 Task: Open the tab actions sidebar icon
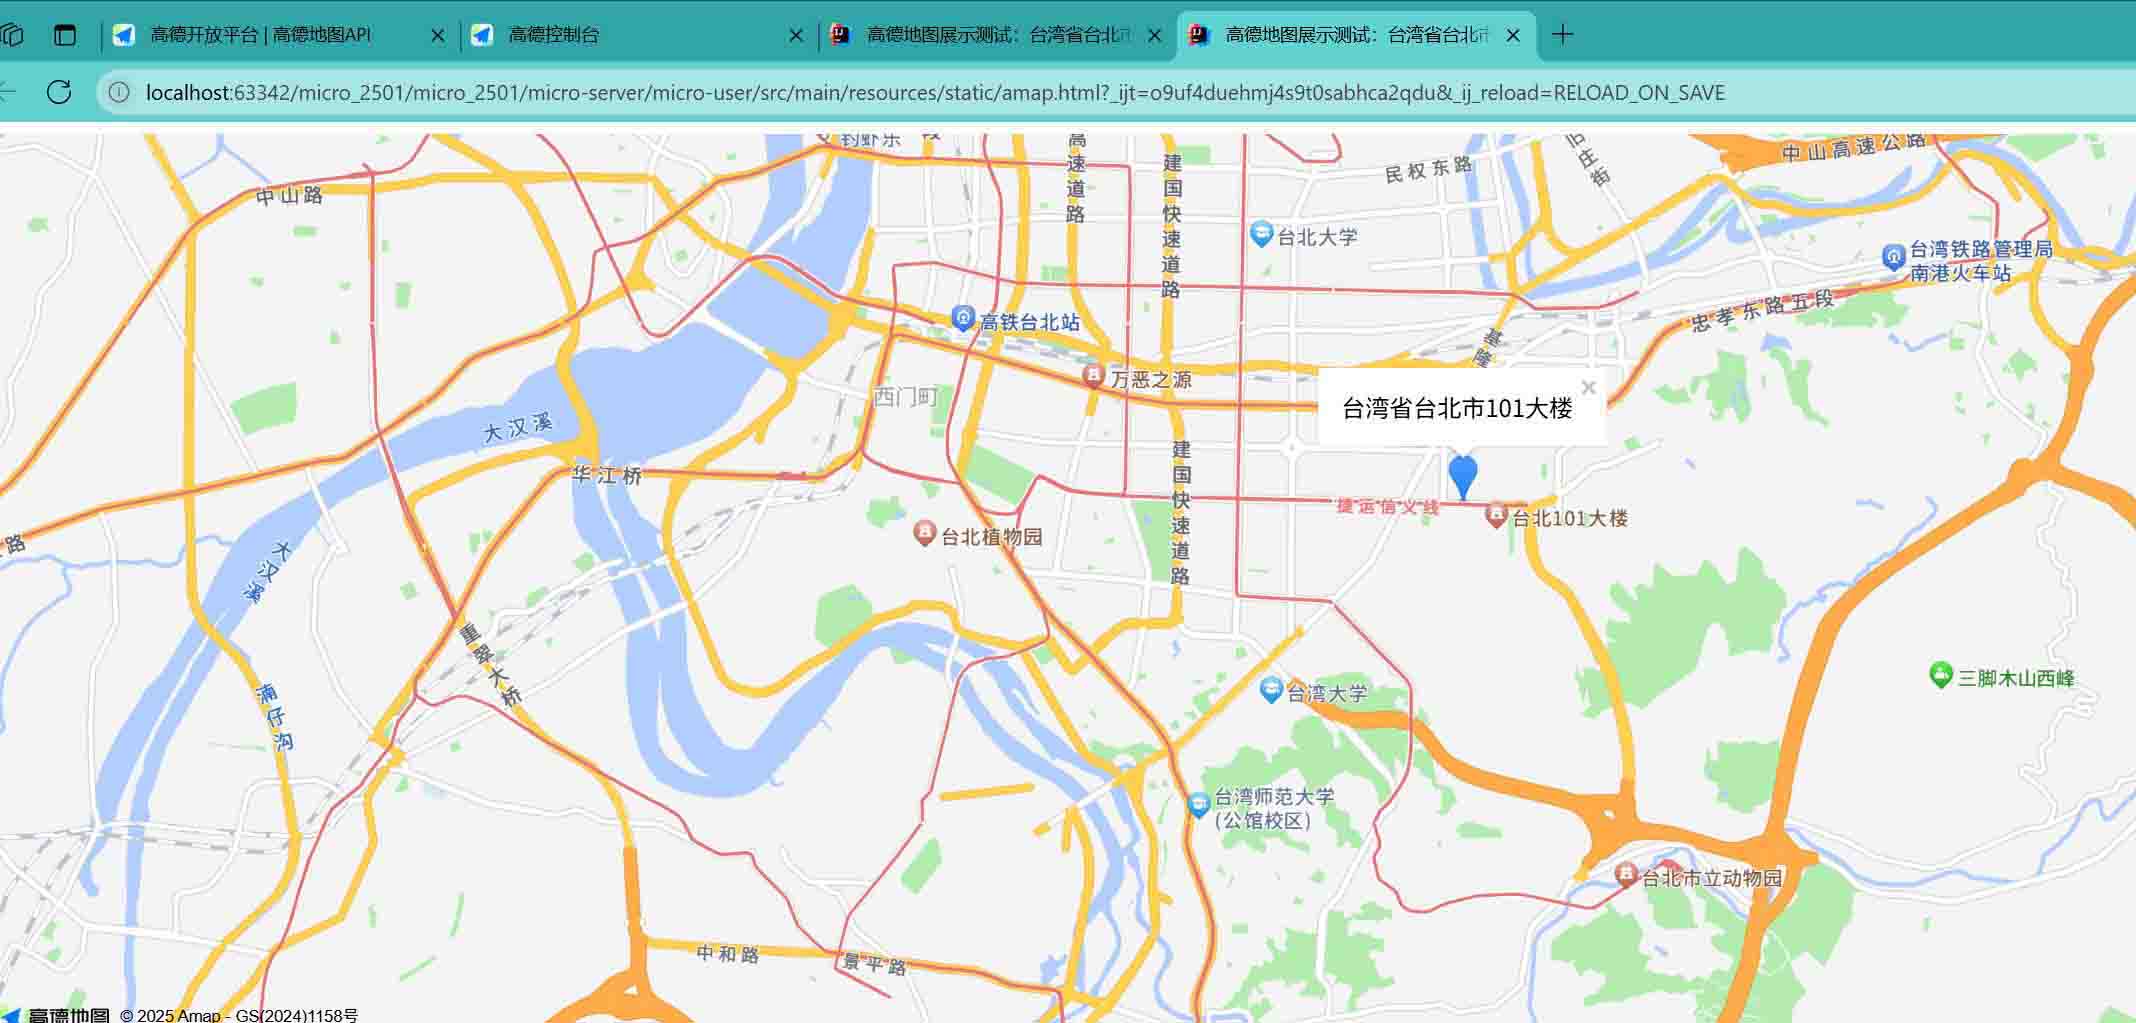[65, 35]
